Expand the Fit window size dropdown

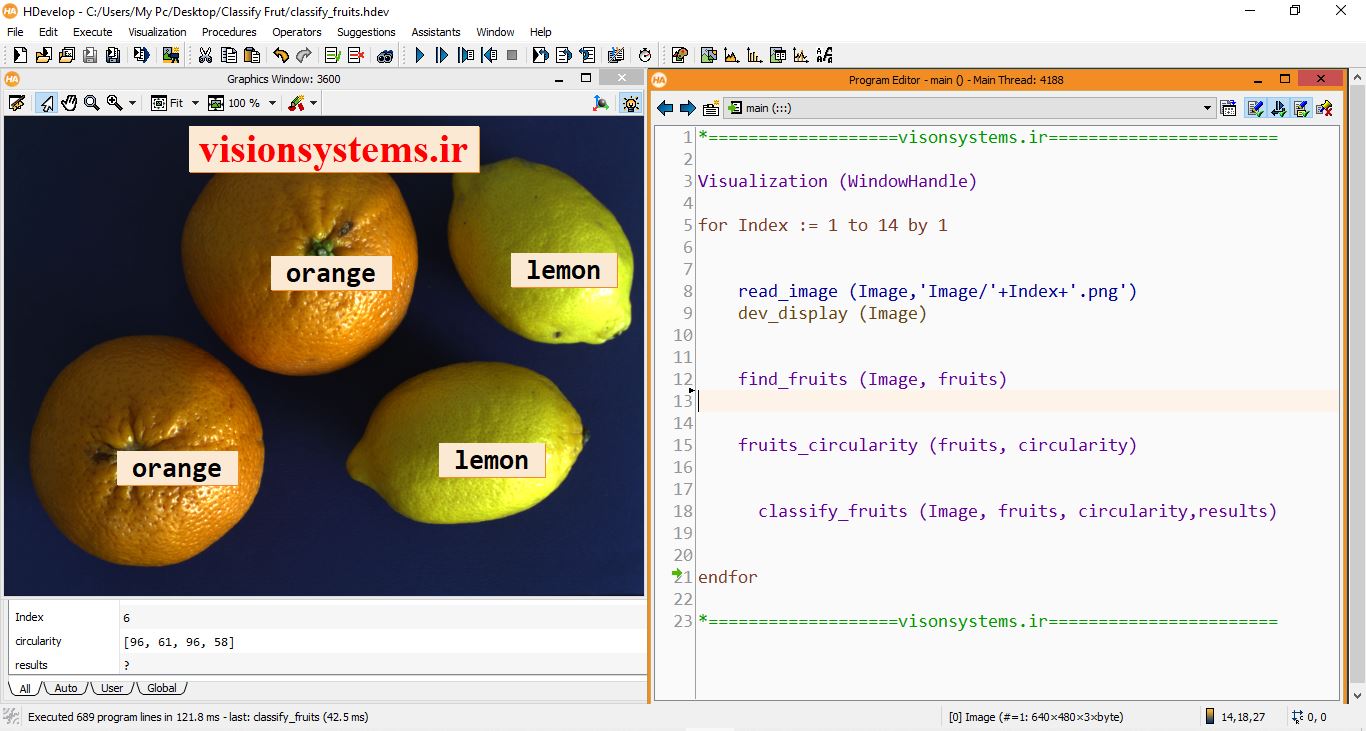click(194, 103)
